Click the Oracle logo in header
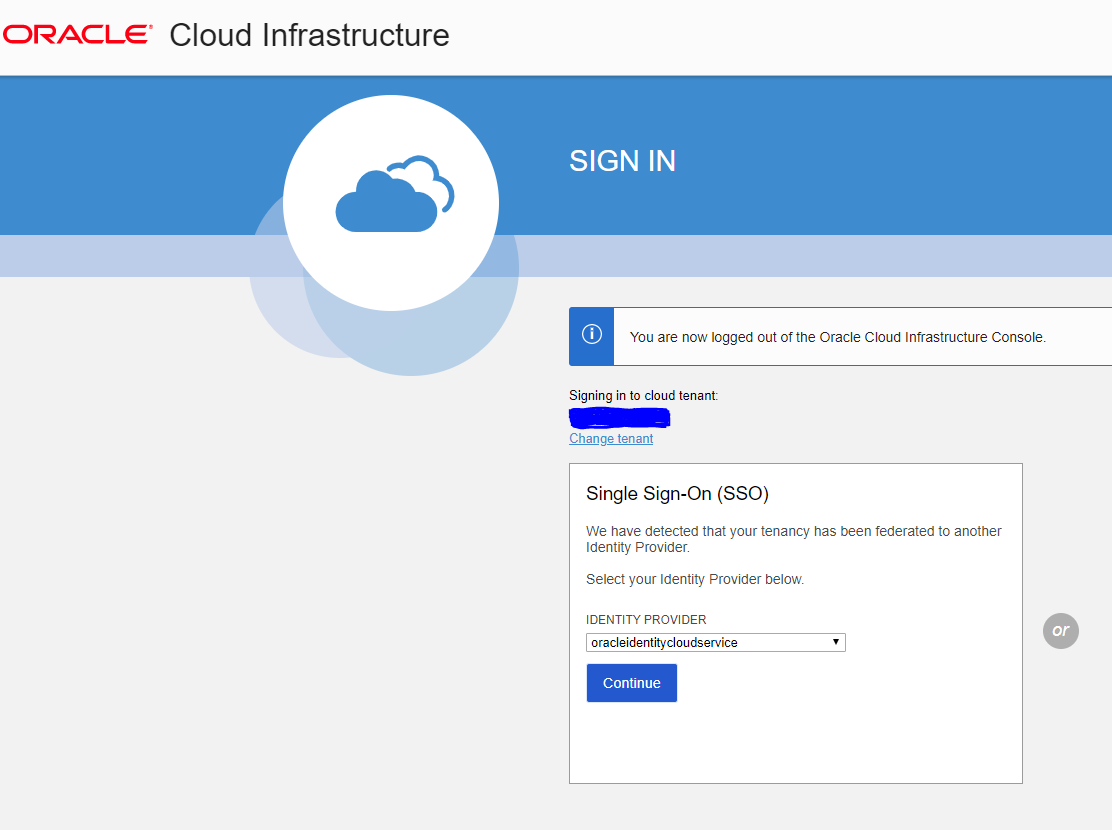The width and height of the screenshot is (1112, 830). click(x=77, y=35)
